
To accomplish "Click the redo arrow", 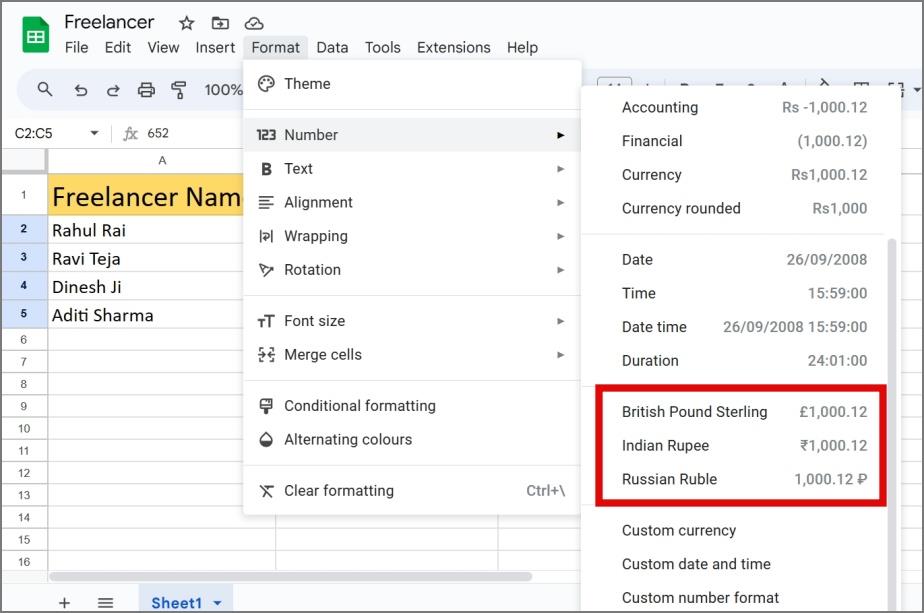I will pos(113,90).
